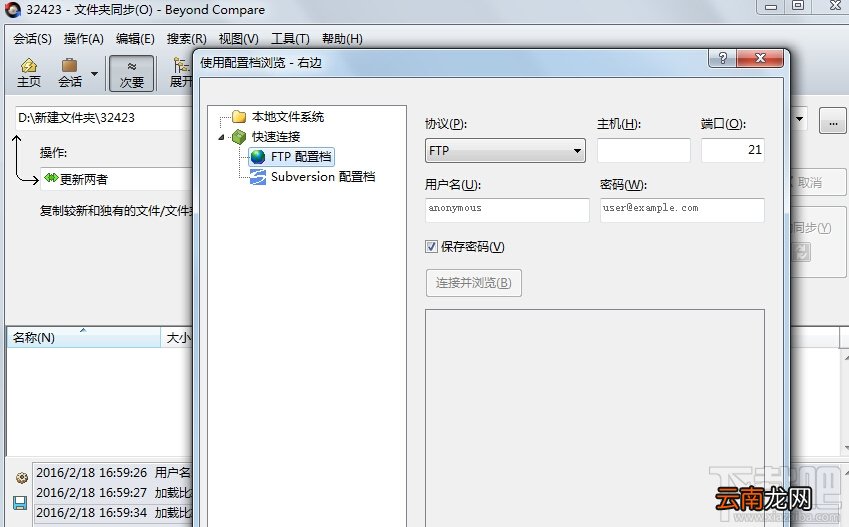Viewport: 849px width, 527px height.
Task: Click the 端口 port field showing 21
Action: pos(733,151)
